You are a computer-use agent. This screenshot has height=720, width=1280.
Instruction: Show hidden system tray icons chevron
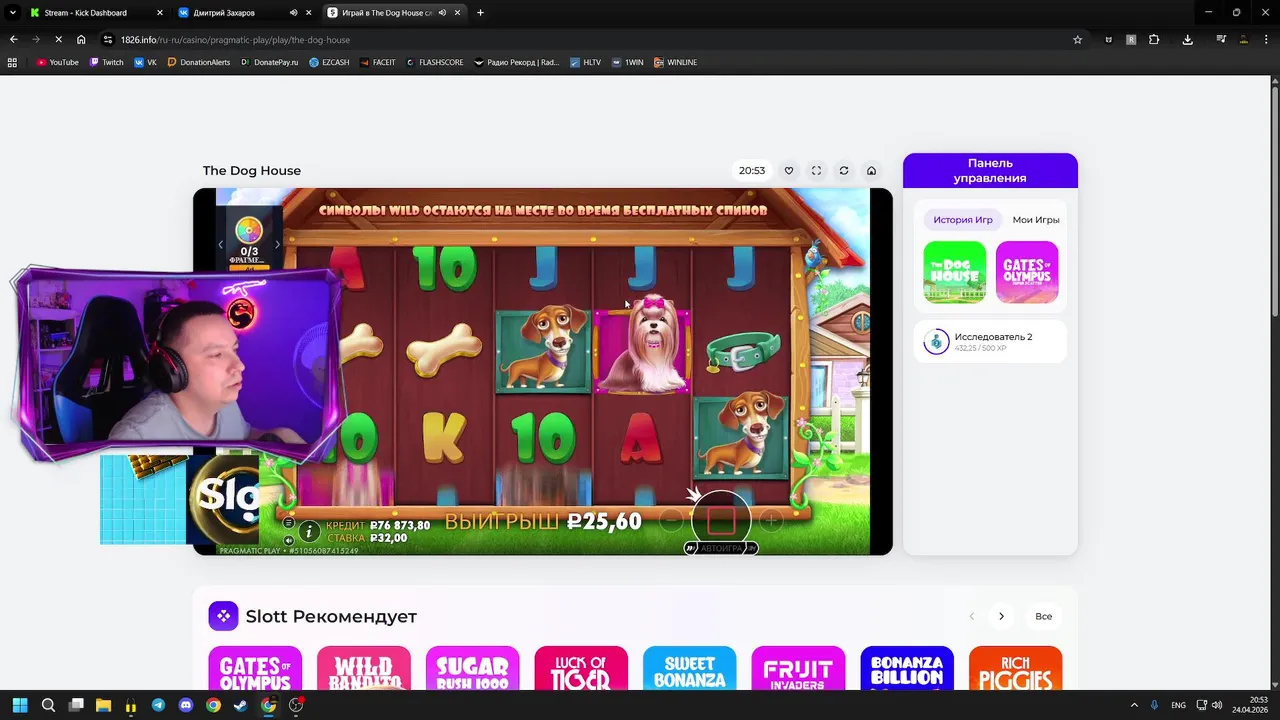(x=1134, y=705)
